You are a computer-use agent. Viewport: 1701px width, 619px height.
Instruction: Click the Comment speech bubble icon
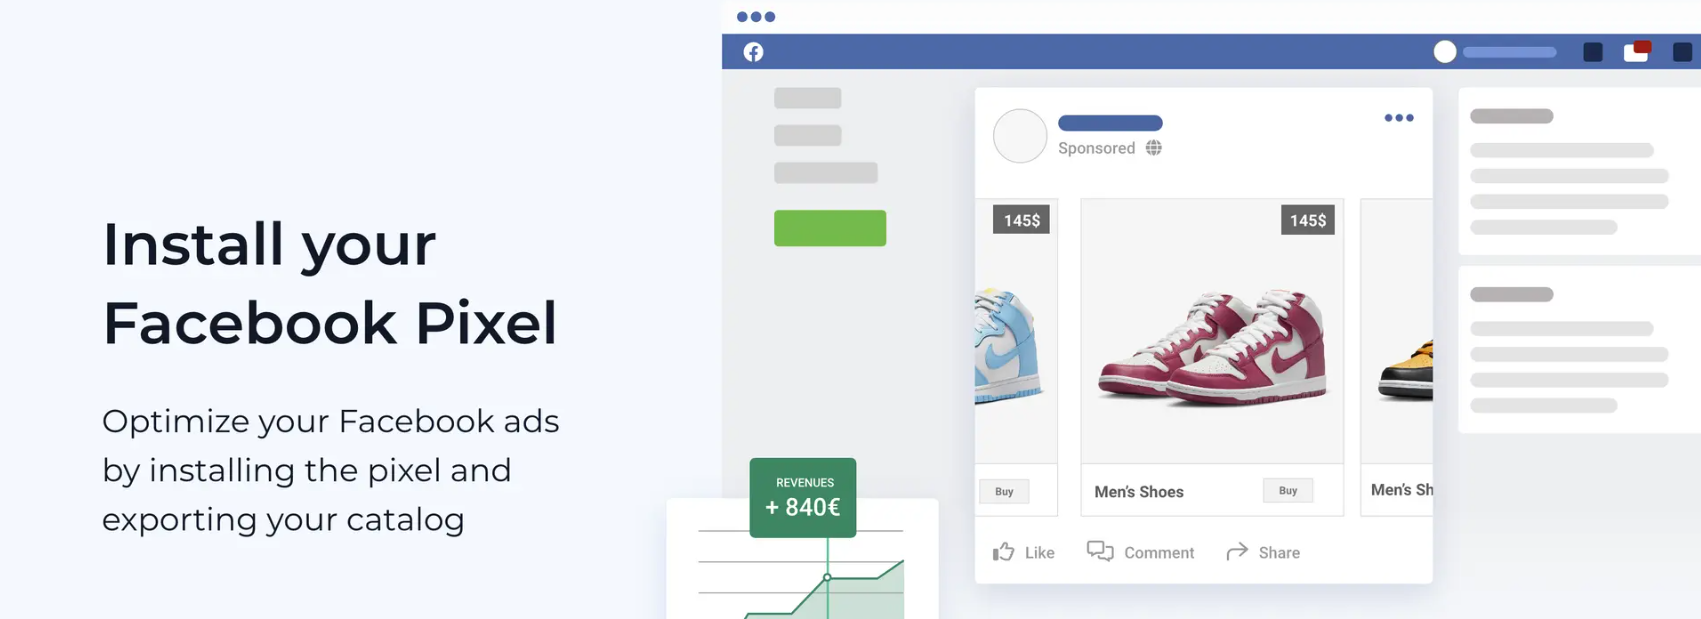[1100, 552]
